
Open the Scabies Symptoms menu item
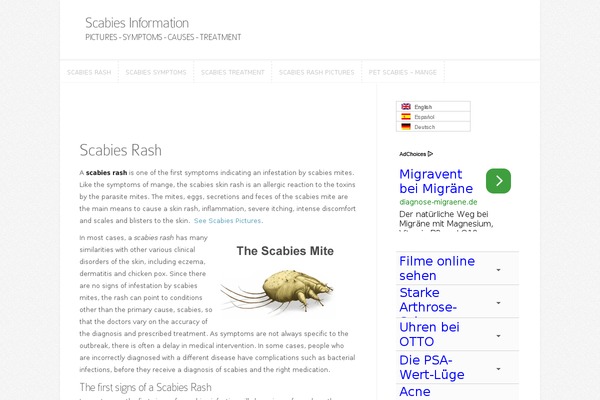(x=156, y=72)
